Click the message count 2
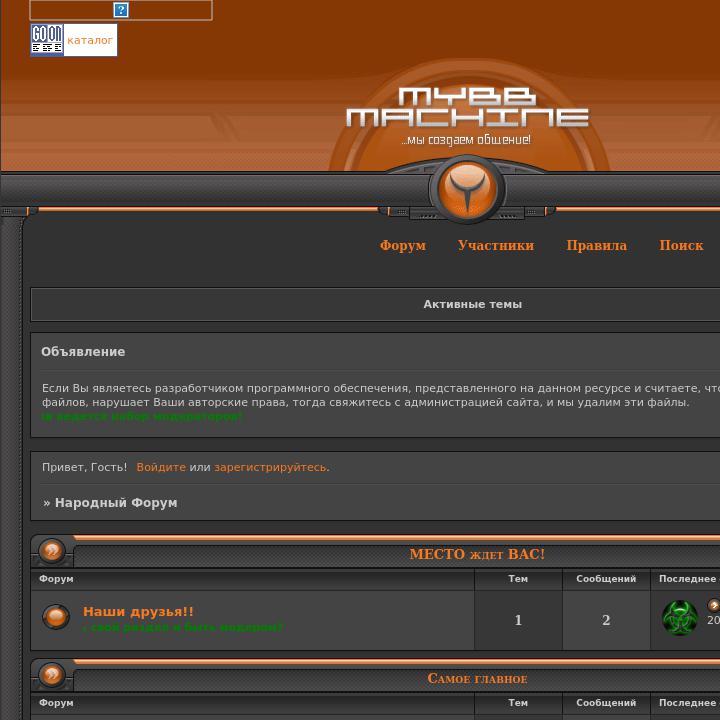Viewport: 720px width, 720px height. pos(606,620)
